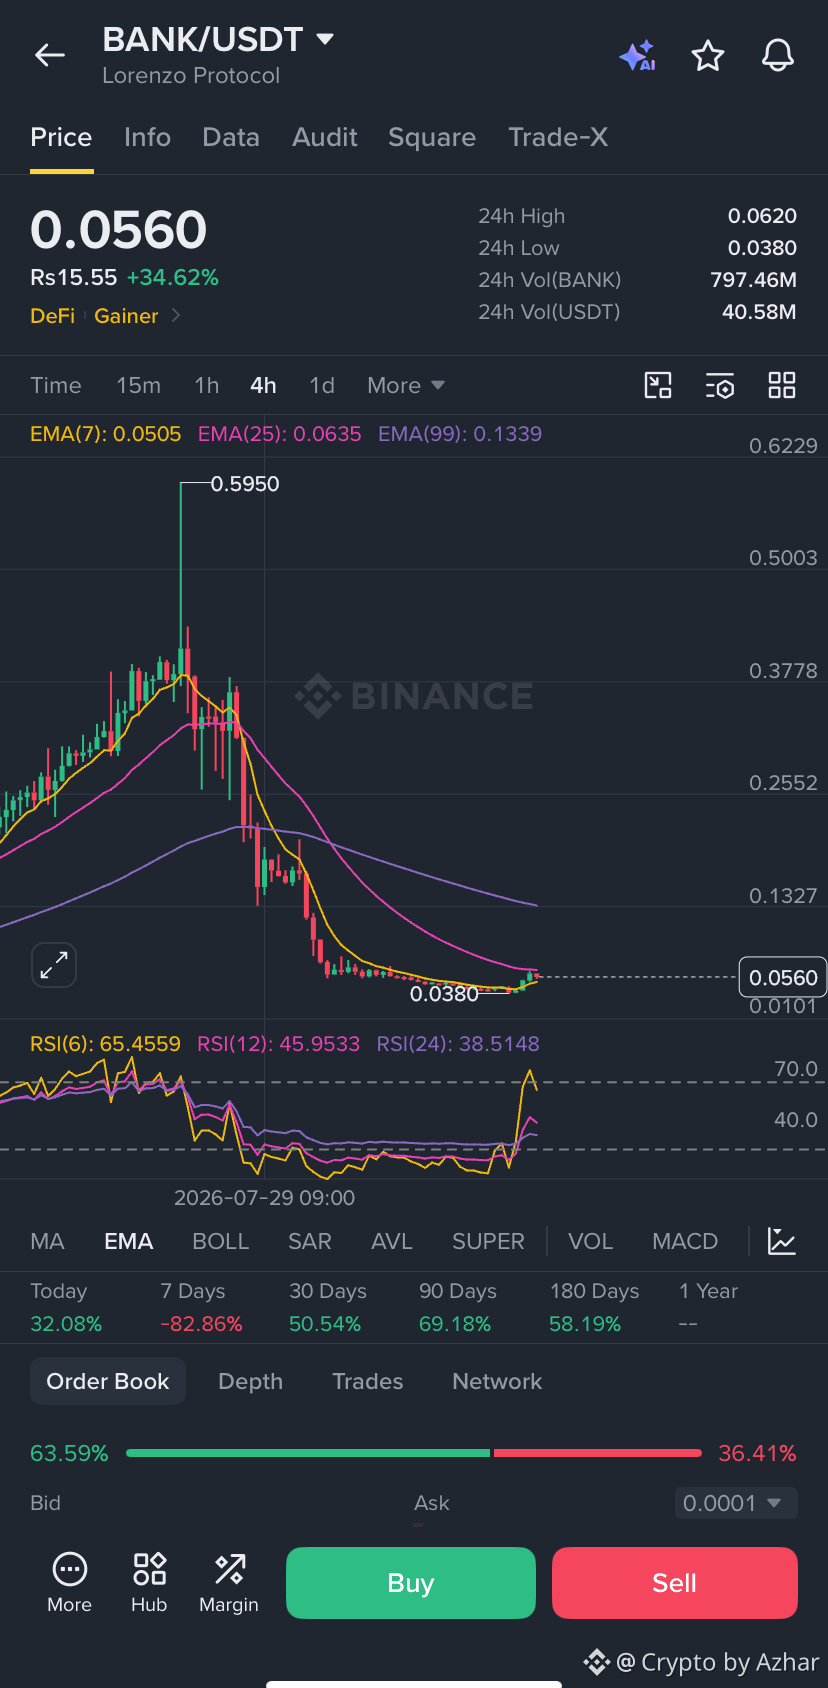Tap the bid/ask ratio bar

coord(414,1453)
